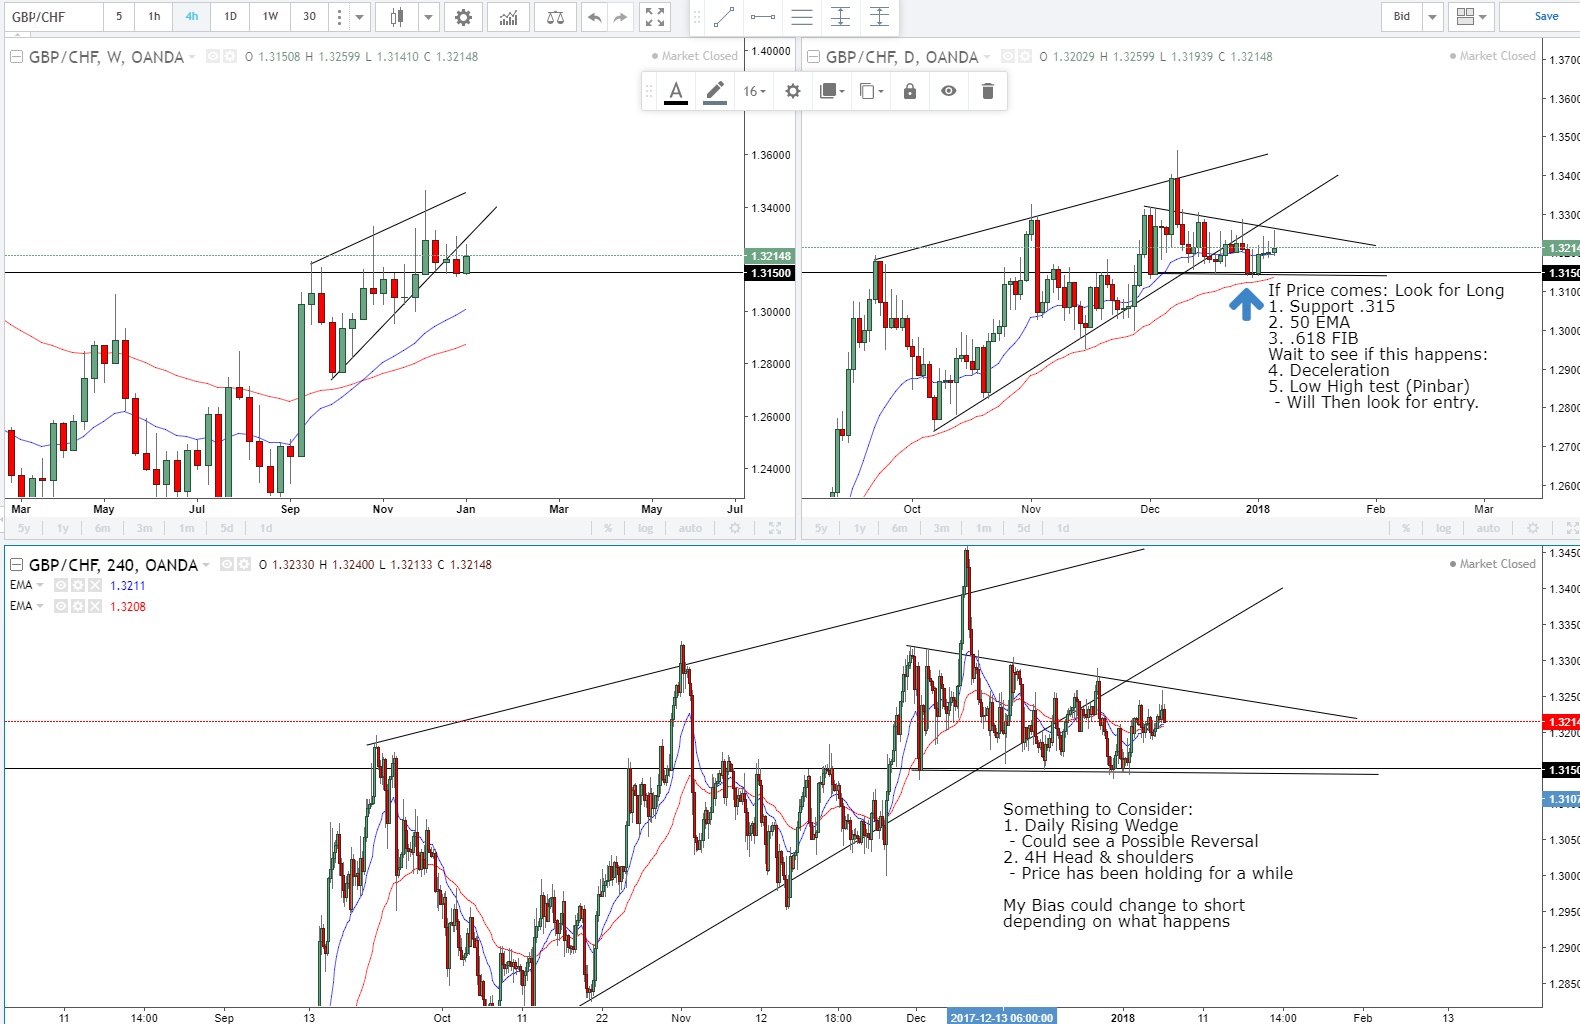Screen dimensions: 1580x1024
Task: Expand GBP/CHF W OANDA legend dropdown
Action: pos(192,57)
